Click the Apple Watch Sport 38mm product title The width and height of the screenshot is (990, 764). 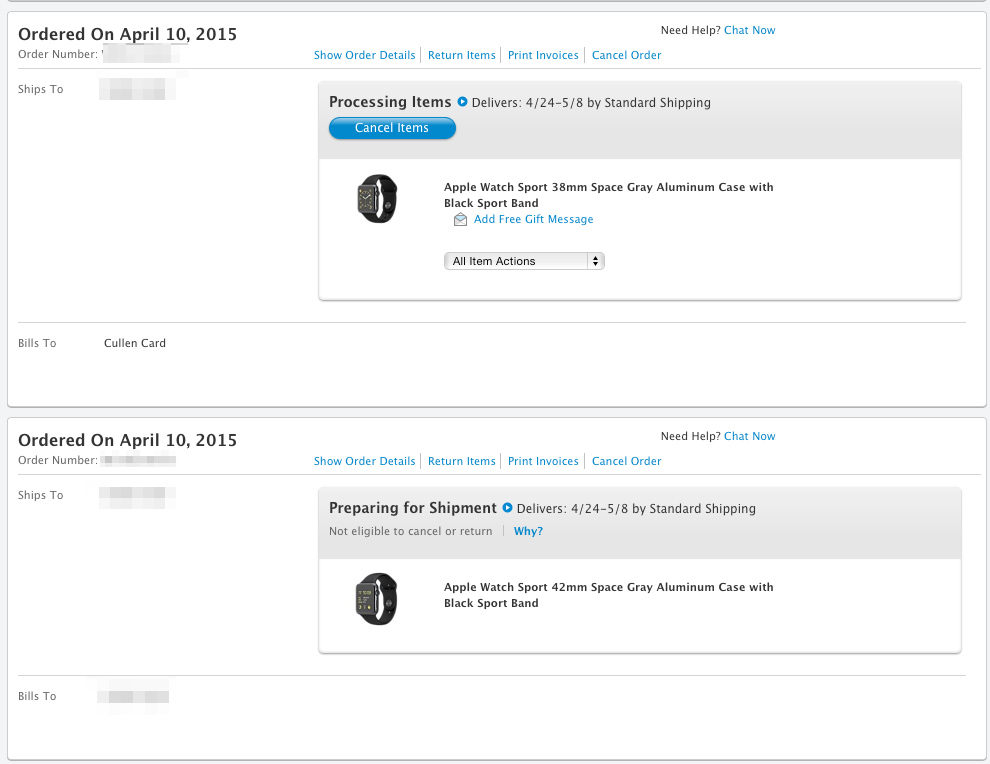tap(609, 195)
